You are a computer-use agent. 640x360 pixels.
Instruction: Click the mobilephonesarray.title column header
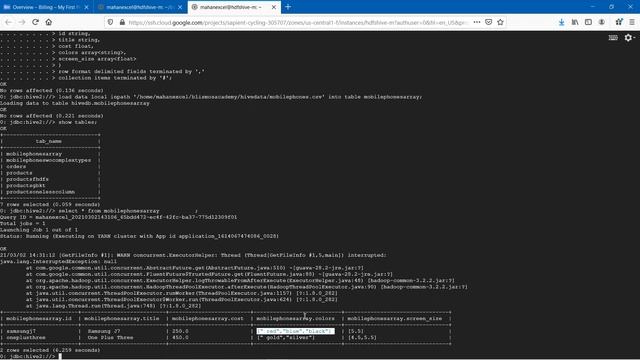click(123, 318)
